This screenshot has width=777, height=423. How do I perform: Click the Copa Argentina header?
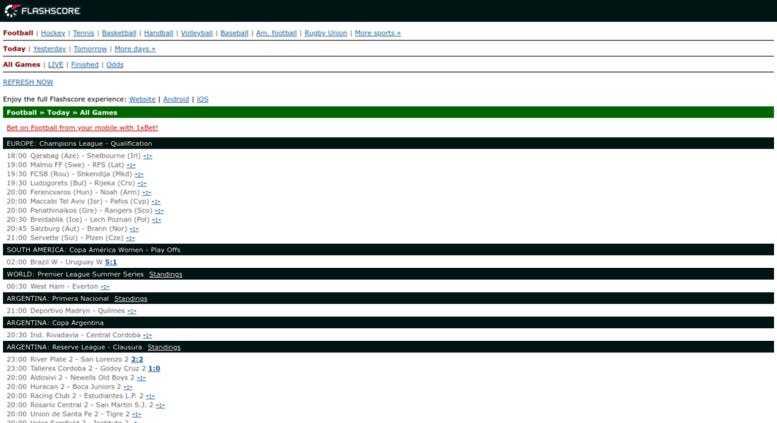tap(388, 323)
